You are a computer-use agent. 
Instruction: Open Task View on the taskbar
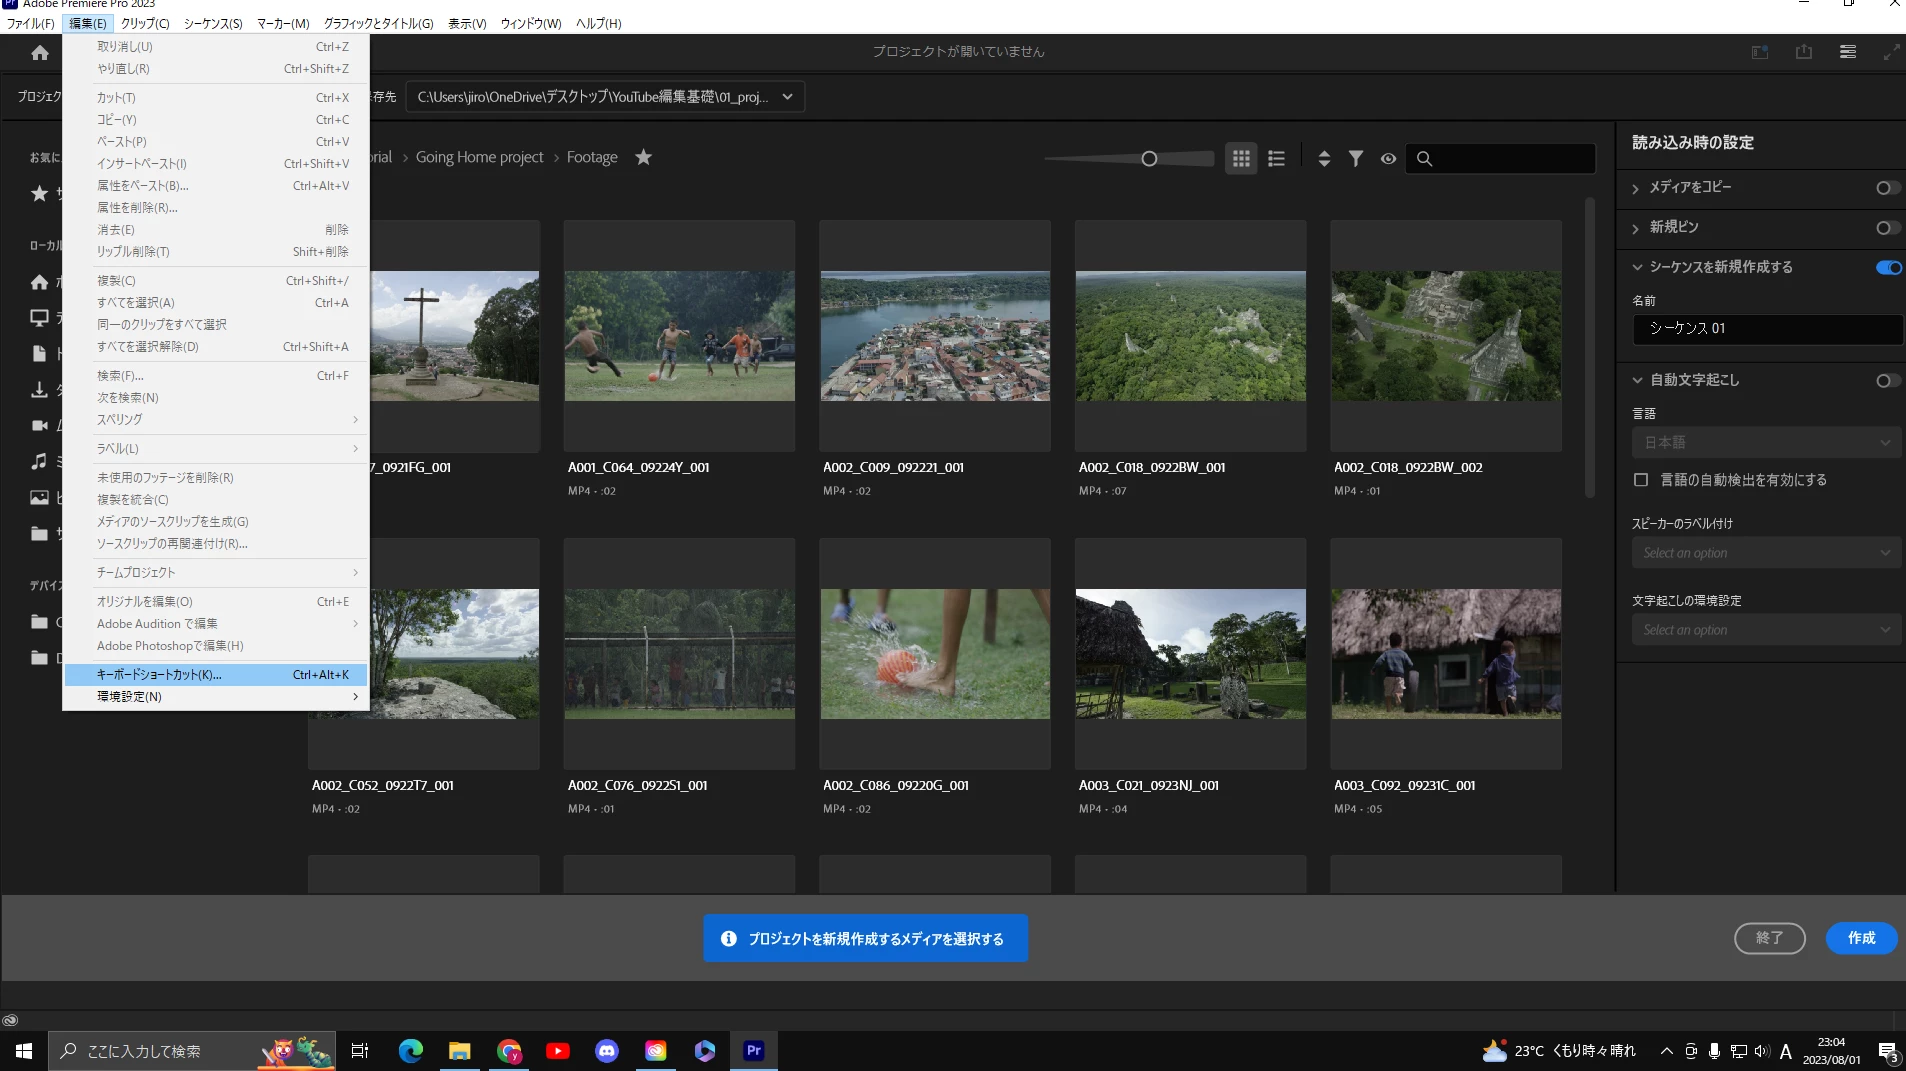tap(360, 1051)
